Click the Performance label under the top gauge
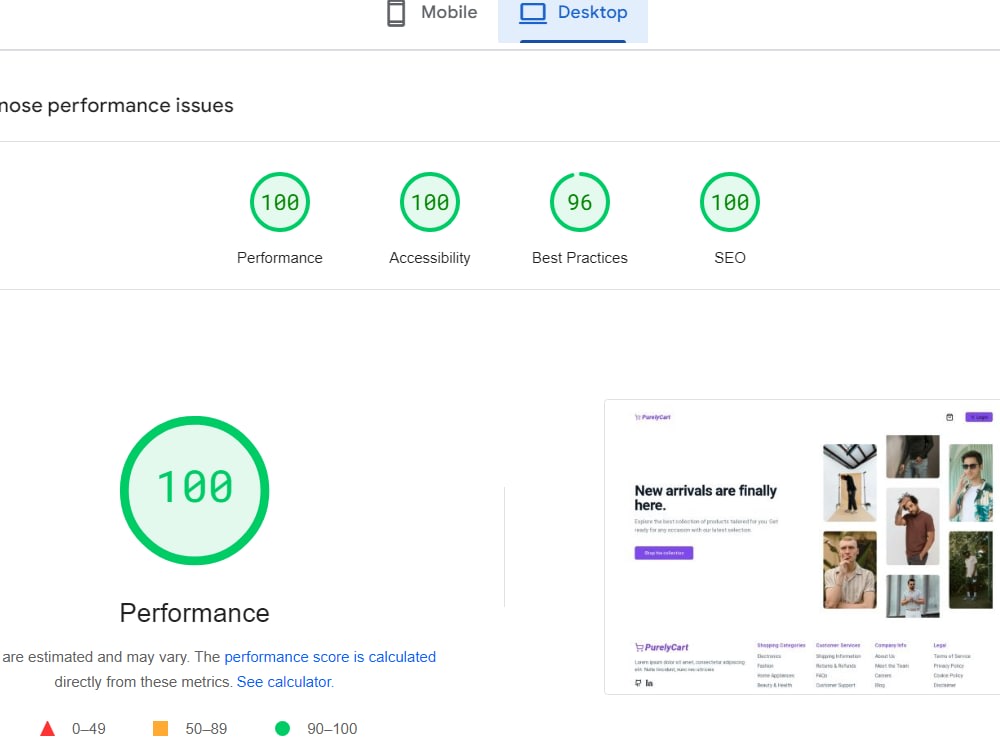The image size is (1000, 750). pos(279,257)
